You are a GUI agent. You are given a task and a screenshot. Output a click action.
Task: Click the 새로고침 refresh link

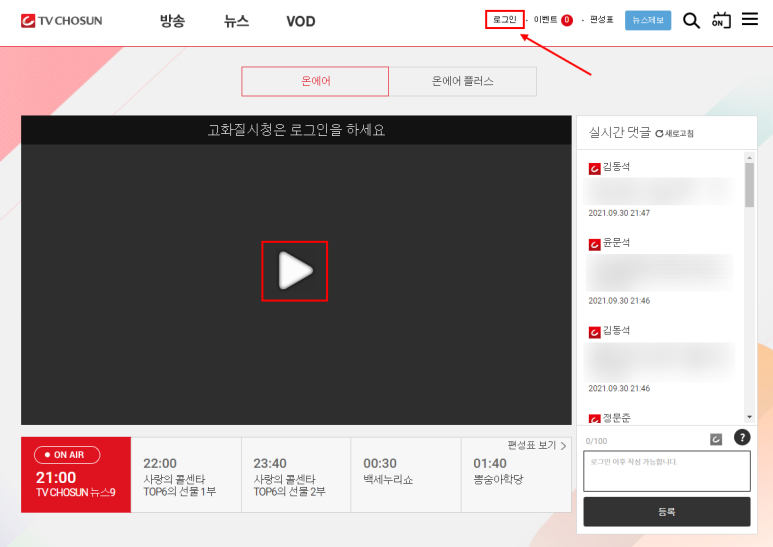(674, 134)
